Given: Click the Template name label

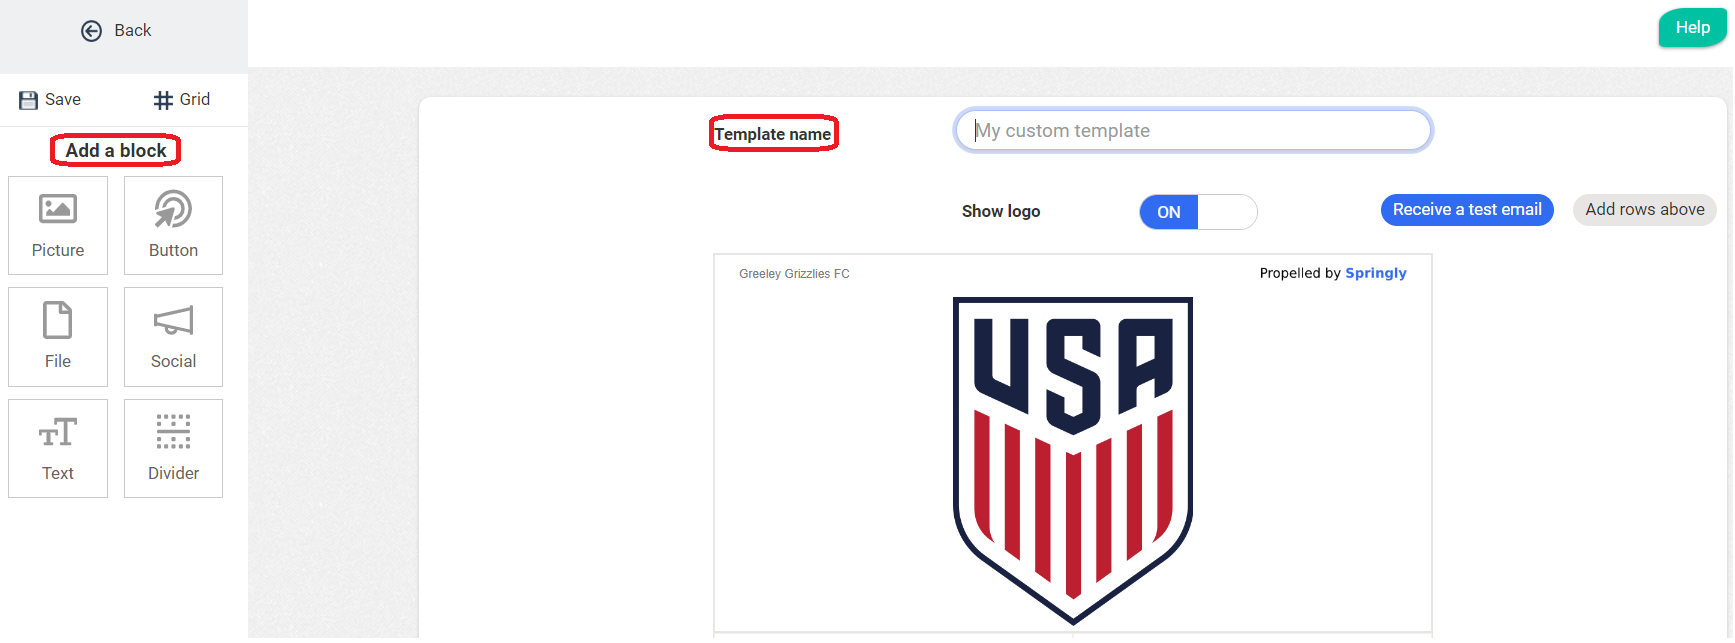Looking at the screenshot, I should pos(773,134).
